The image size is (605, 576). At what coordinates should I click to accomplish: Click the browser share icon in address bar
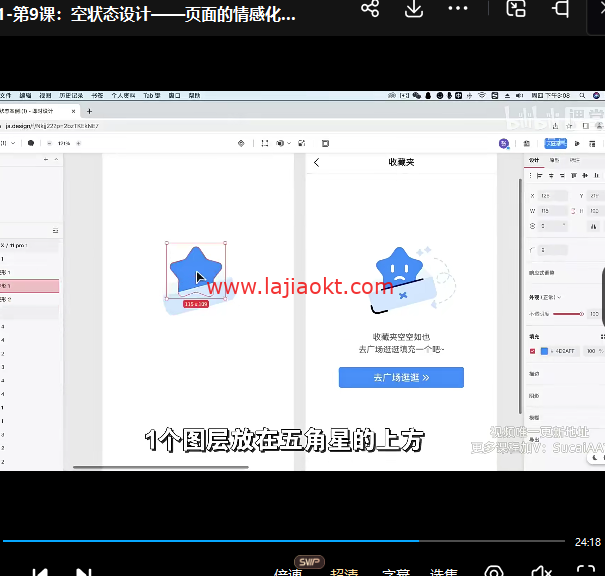555,126
